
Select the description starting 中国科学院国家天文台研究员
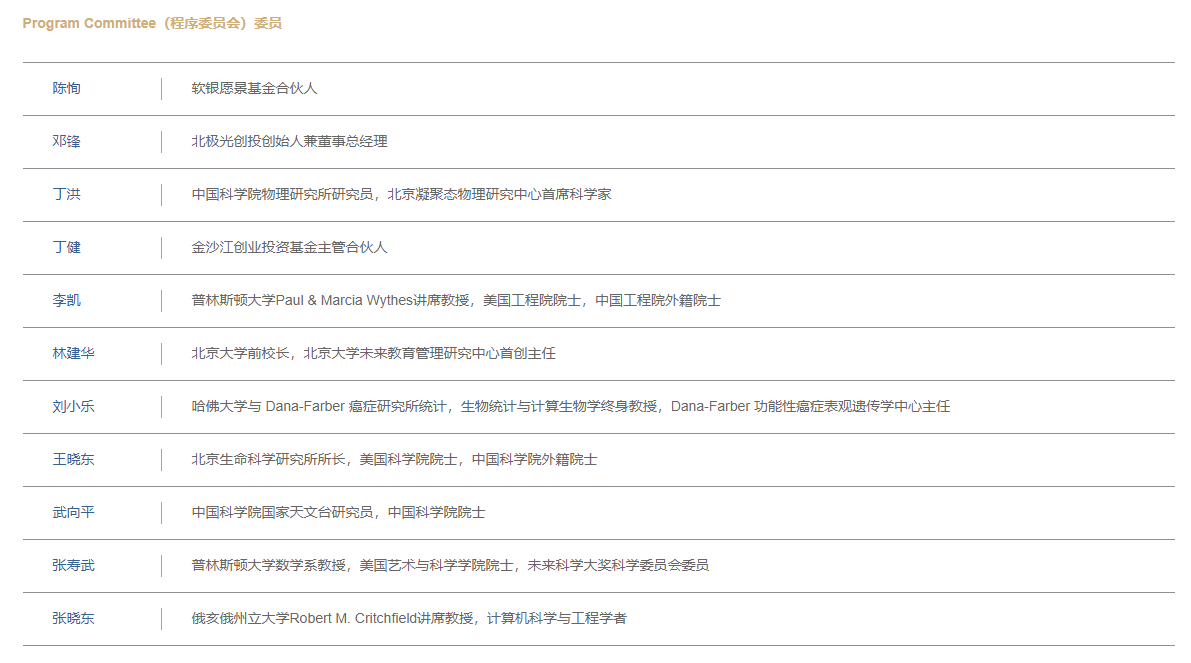(x=338, y=513)
